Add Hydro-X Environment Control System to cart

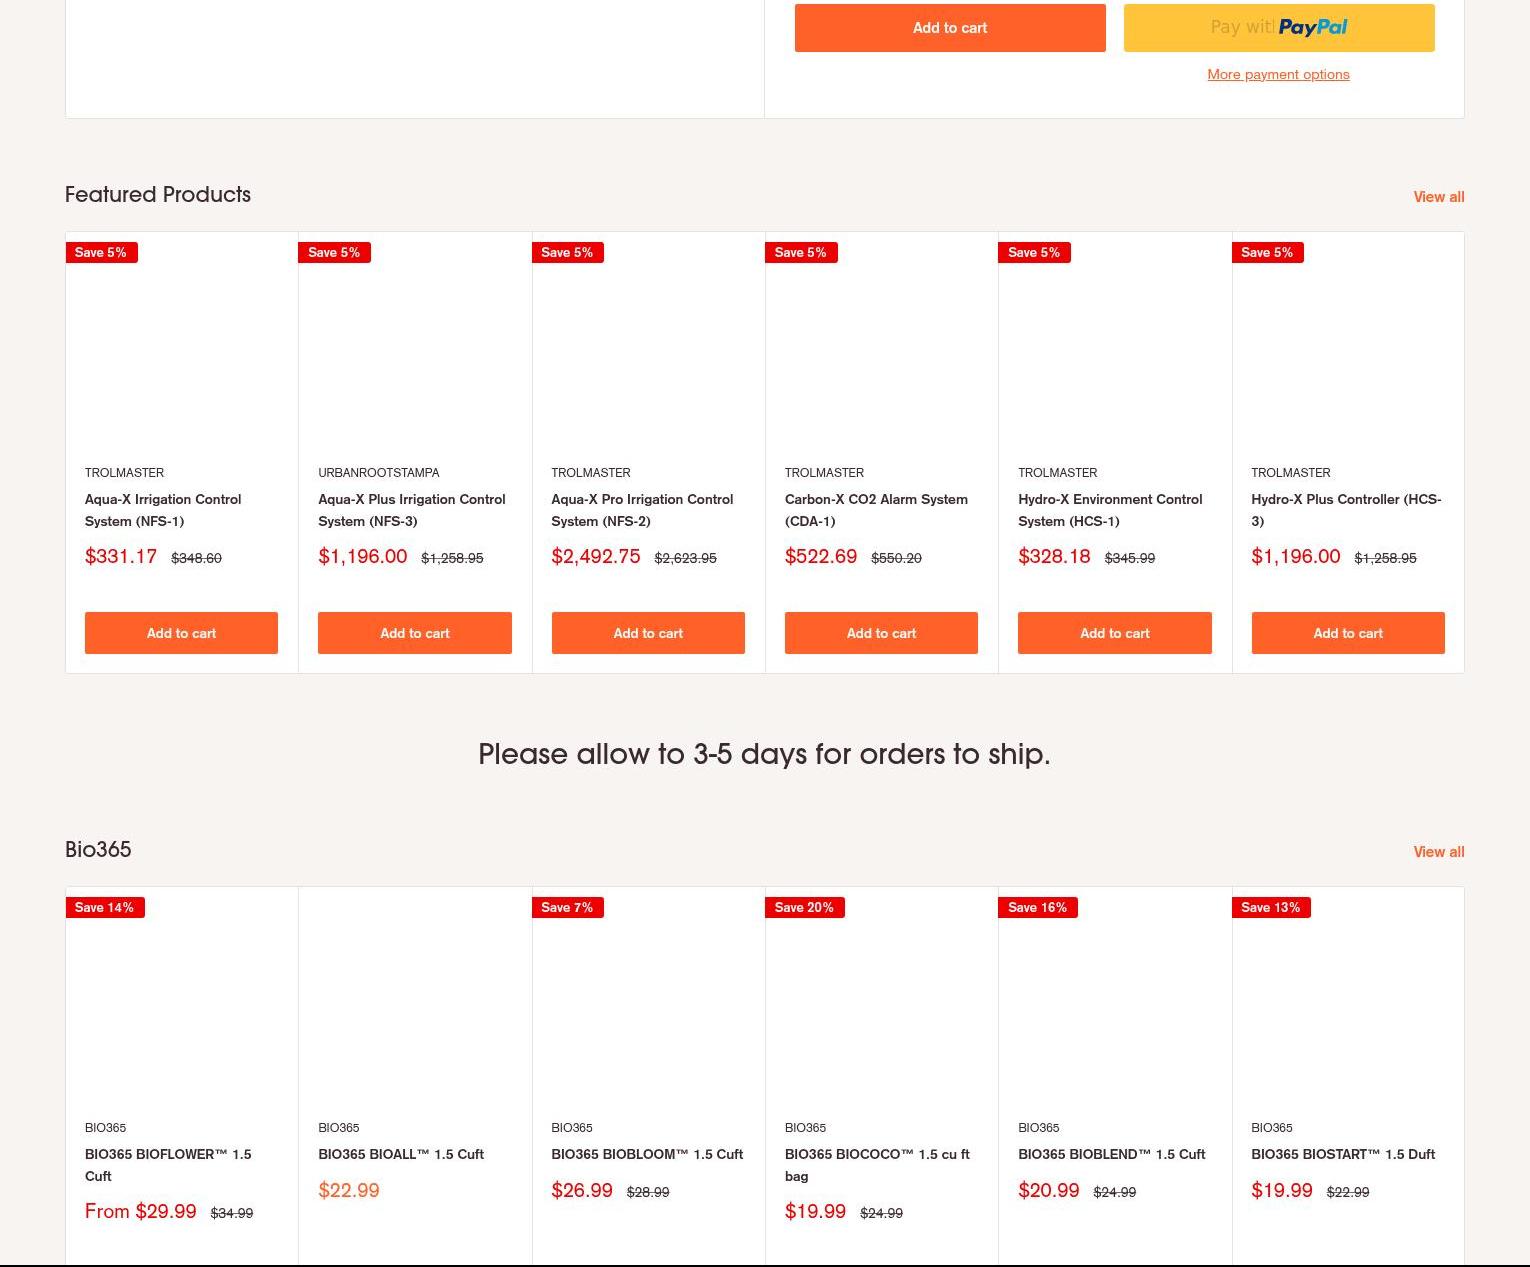1115,633
